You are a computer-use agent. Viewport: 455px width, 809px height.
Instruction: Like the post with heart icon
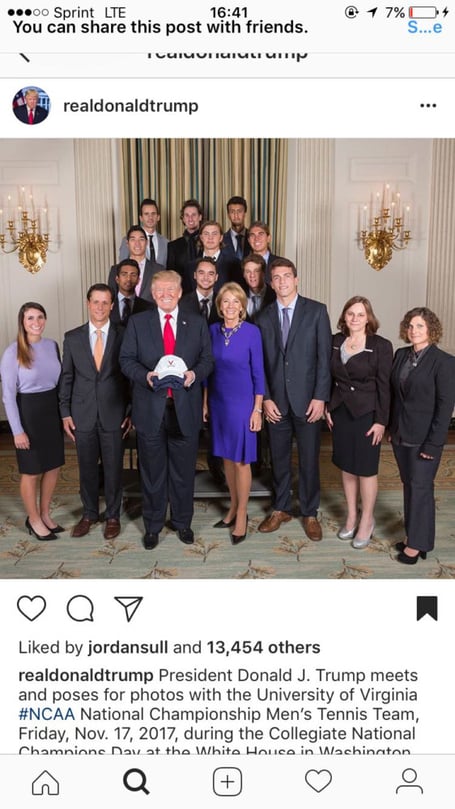click(x=31, y=608)
